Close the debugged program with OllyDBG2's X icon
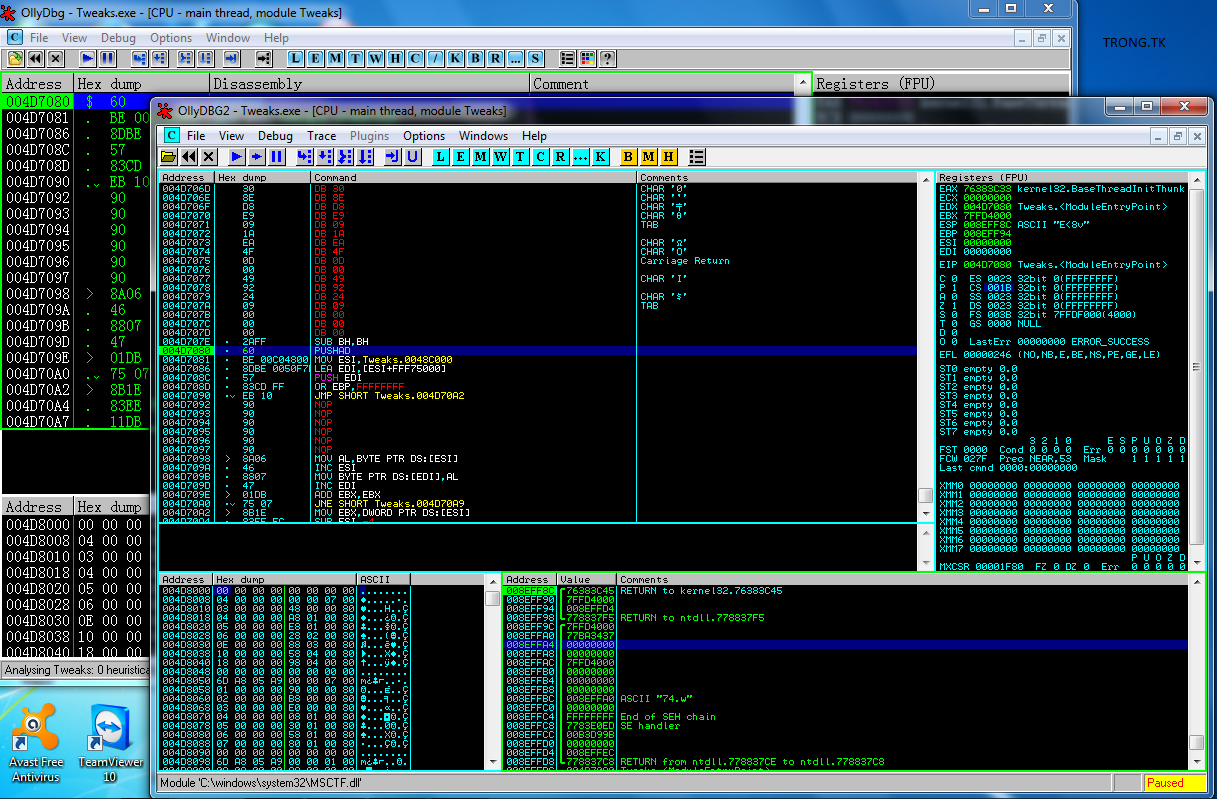The width and height of the screenshot is (1217, 799). point(208,157)
